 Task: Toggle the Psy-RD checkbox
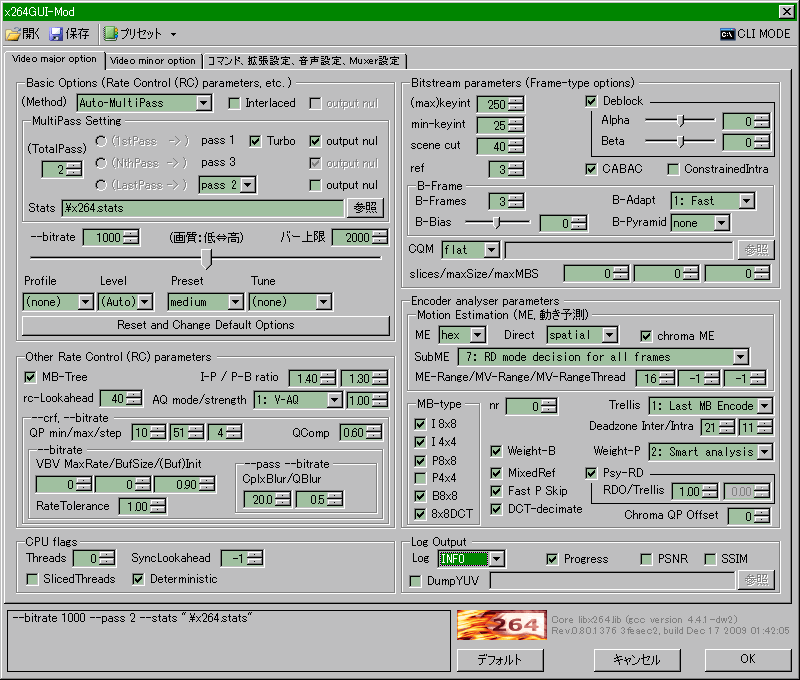[591, 473]
